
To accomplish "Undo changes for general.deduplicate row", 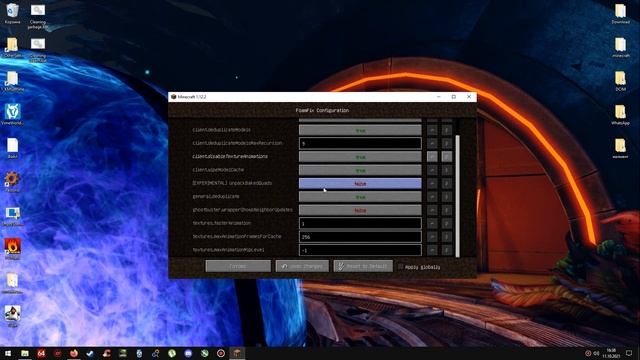I will pos(432,197).
